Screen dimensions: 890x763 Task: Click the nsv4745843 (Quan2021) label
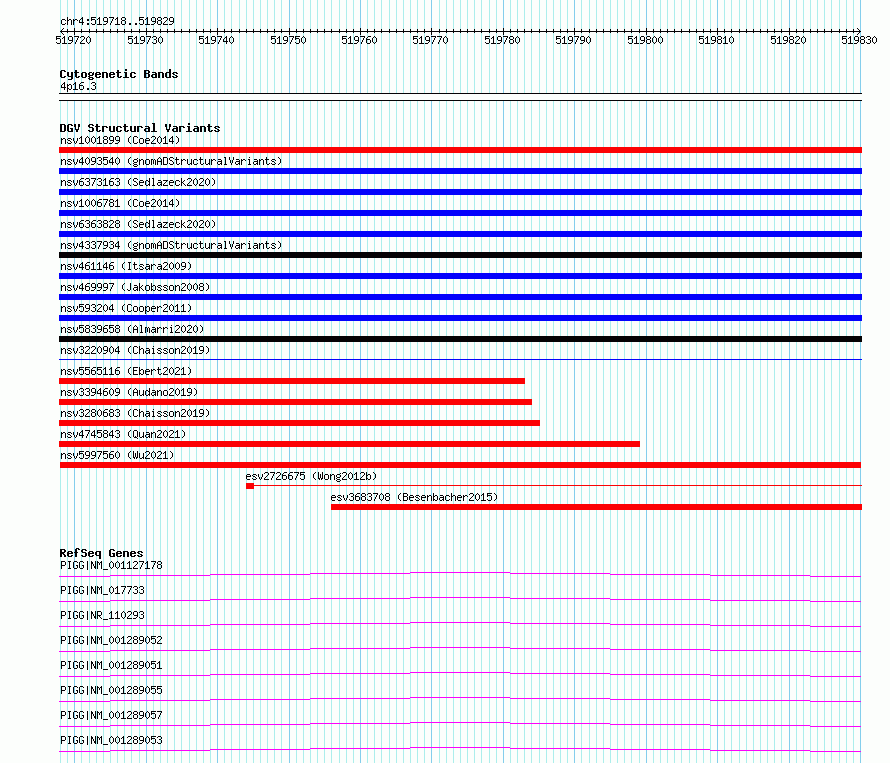[123, 434]
